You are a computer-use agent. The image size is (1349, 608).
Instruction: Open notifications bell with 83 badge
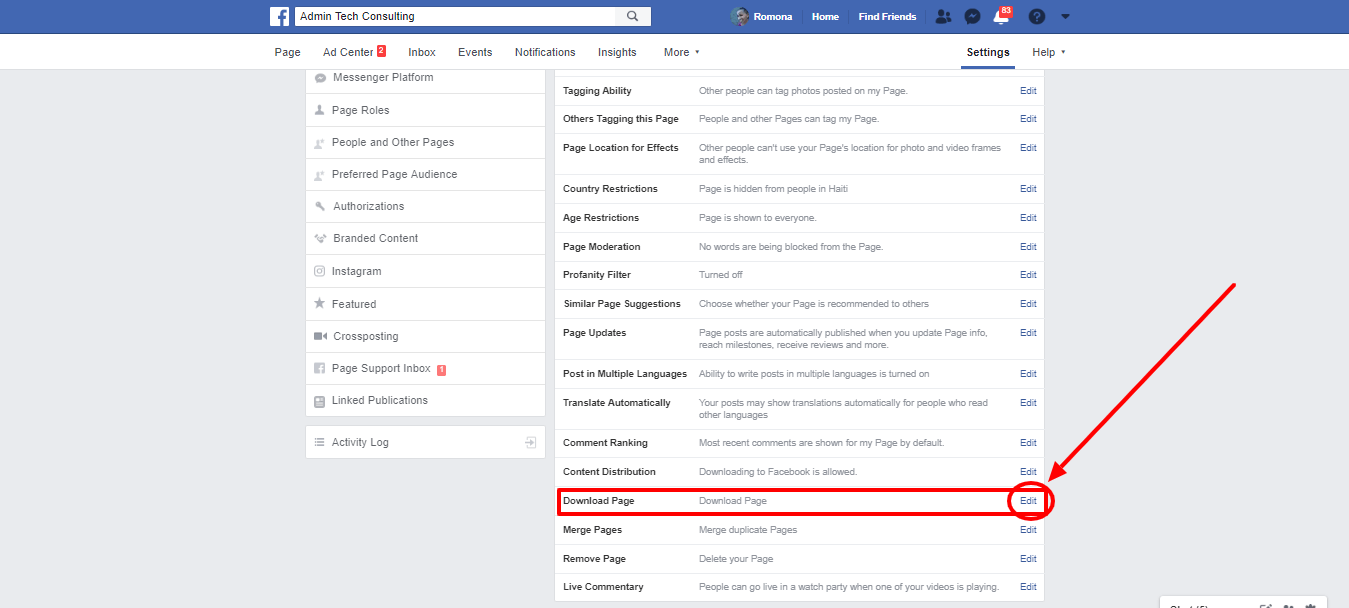click(1001, 16)
